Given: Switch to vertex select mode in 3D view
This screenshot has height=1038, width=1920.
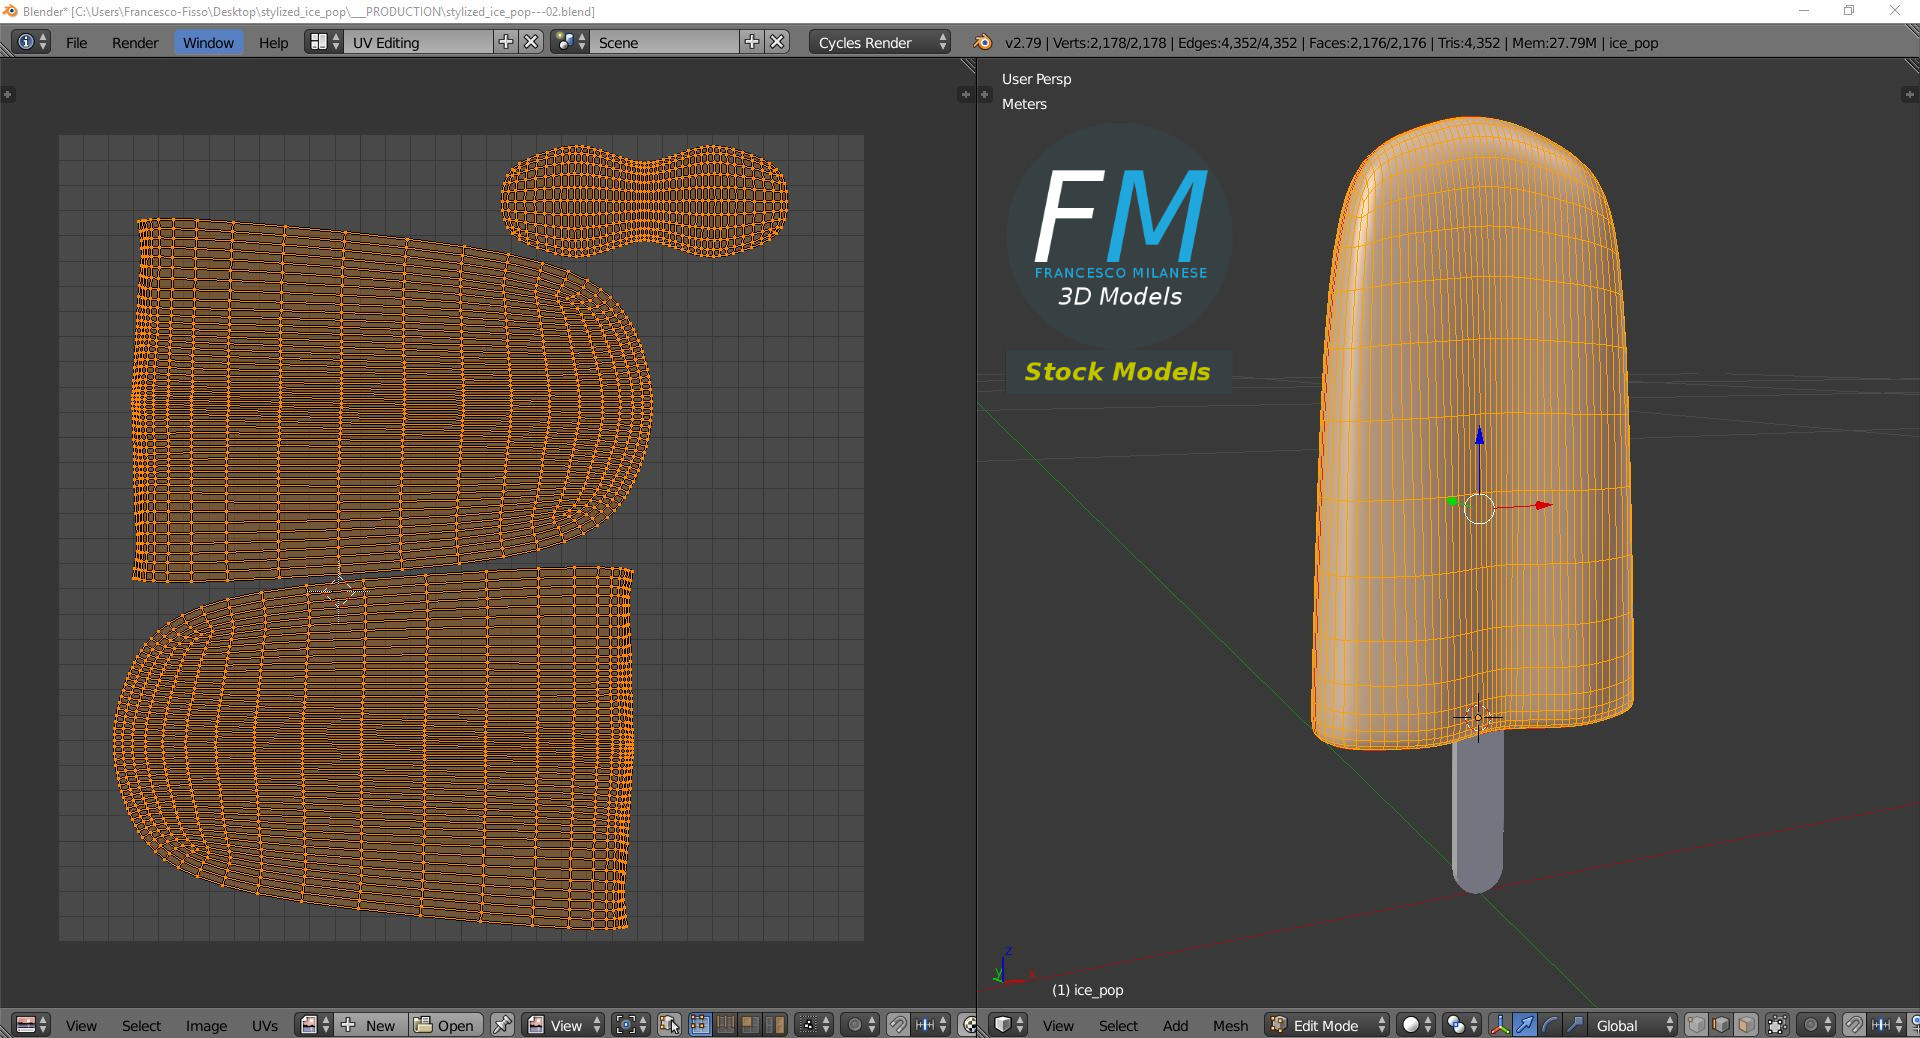Looking at the screenshot, I should coord(1696,1025).
